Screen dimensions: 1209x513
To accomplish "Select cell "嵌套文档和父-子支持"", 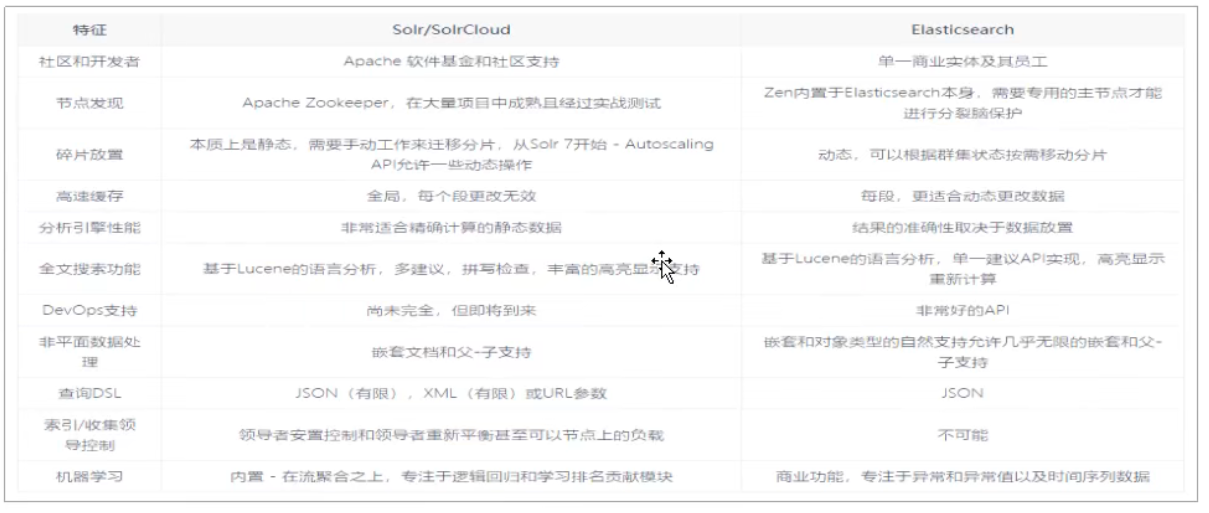I will (x=452, y=351).
